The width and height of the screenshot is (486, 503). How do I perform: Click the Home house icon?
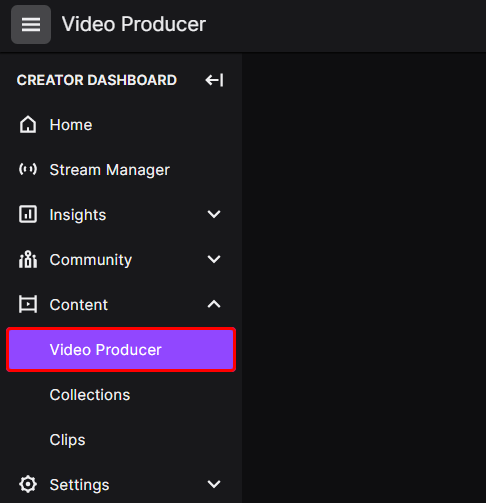pos(28,125)
